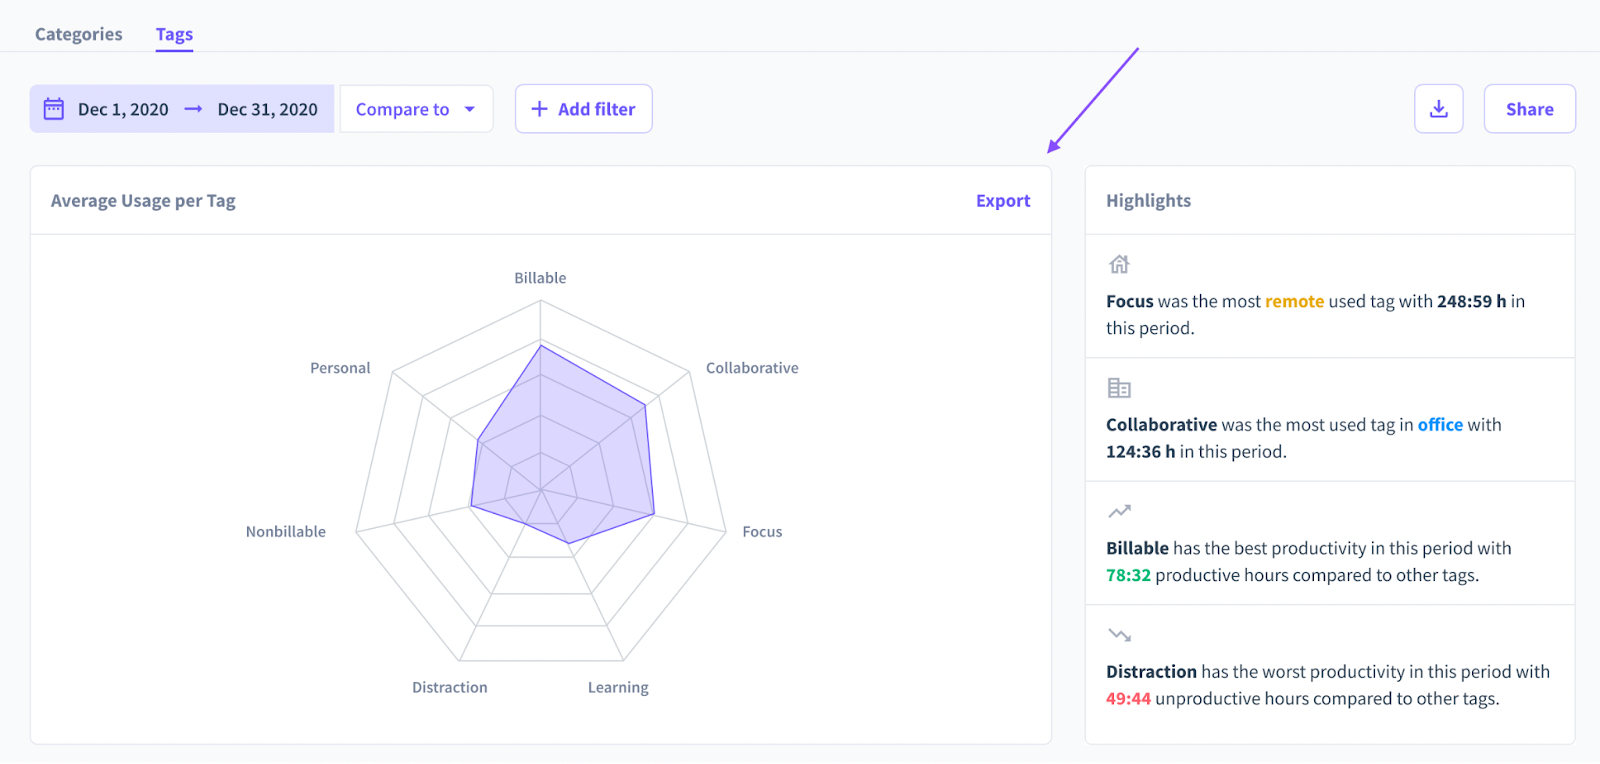Click the Personal label on radar chart
This screenshot has height=764, width=1600.
pos(340,368)
